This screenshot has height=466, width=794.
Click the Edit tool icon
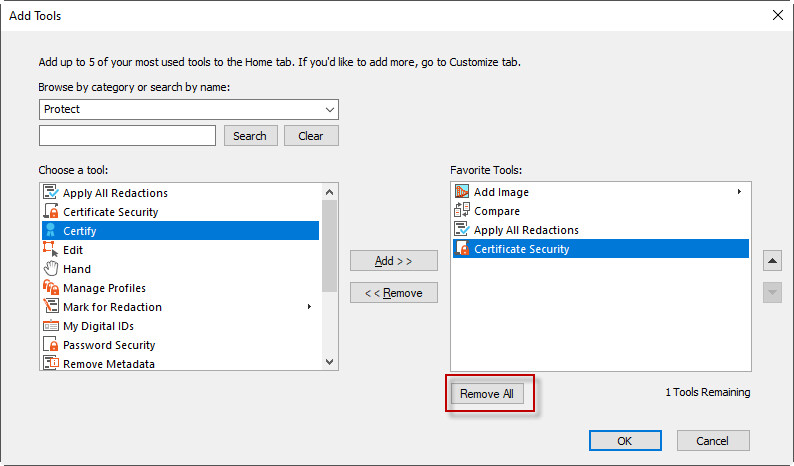coord(51,250)
